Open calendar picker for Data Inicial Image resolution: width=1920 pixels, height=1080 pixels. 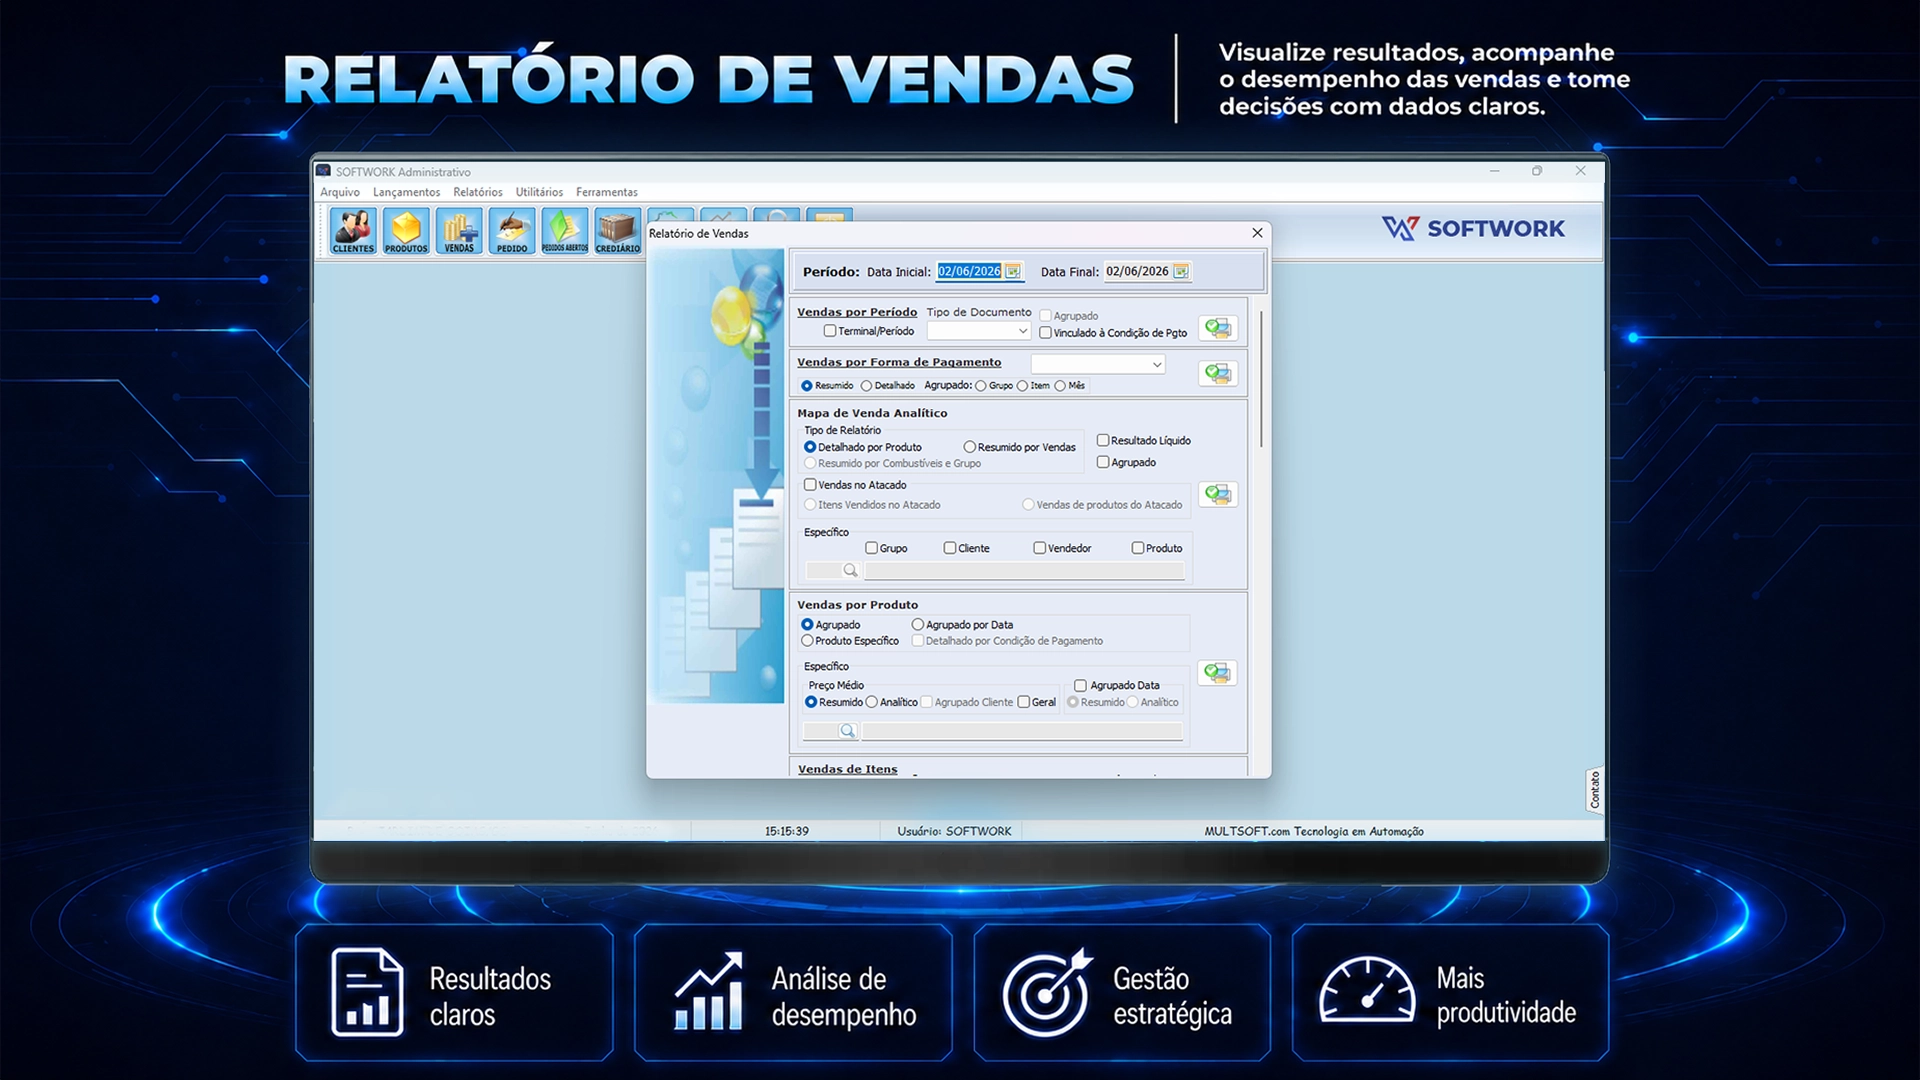tap(1013, 272)
